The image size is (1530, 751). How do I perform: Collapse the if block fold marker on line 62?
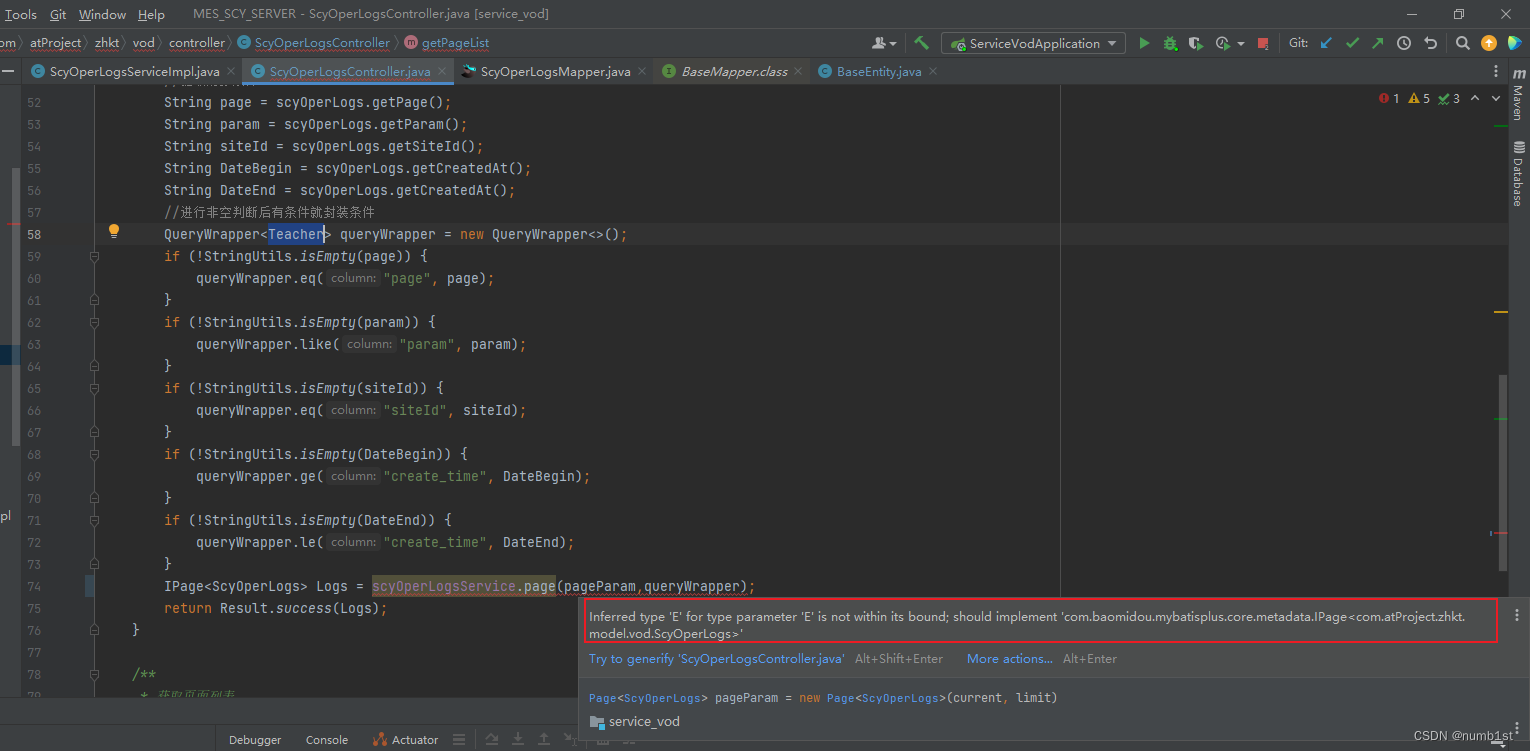pyautogui.click(x=94, y=322)
